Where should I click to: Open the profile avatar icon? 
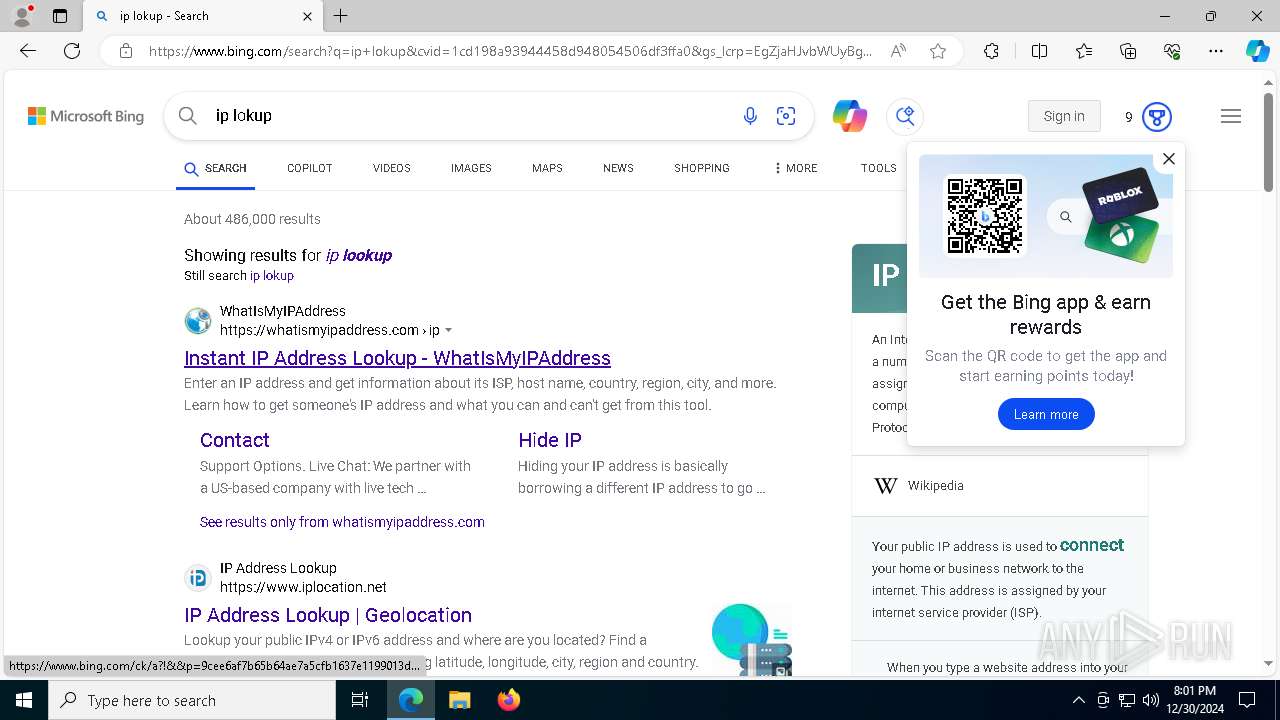(22, 16)
